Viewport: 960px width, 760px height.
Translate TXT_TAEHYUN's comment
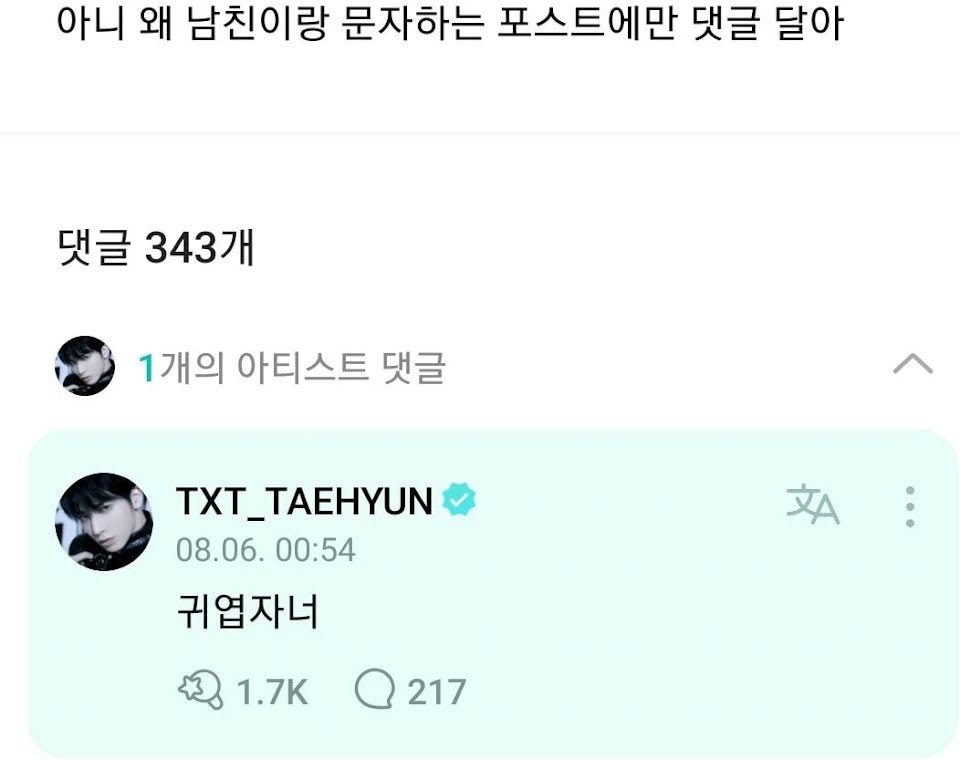(813, 505)
